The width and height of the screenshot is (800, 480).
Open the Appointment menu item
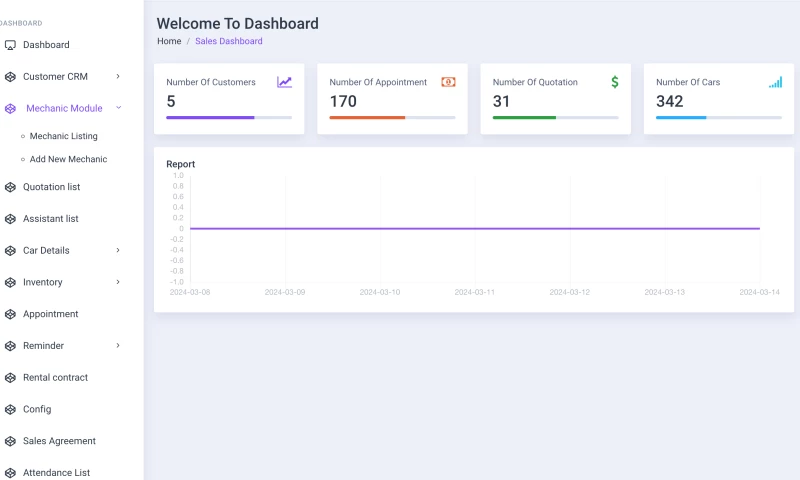pos(50,314)
